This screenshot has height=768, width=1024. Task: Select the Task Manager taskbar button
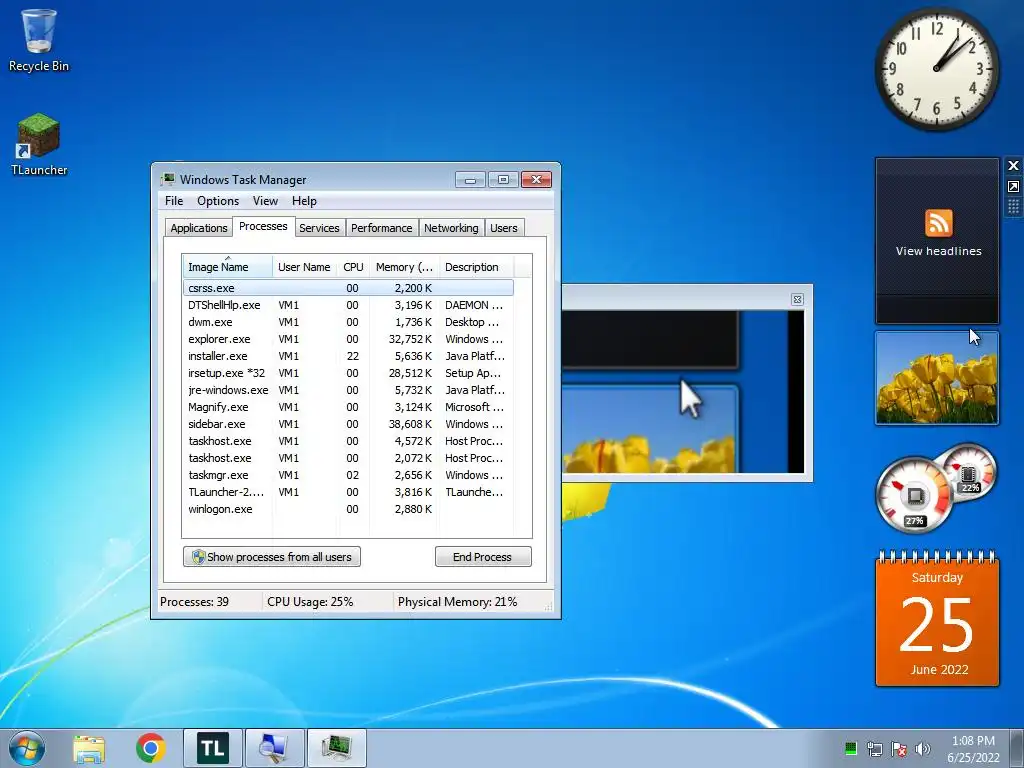tap(336, 748)
